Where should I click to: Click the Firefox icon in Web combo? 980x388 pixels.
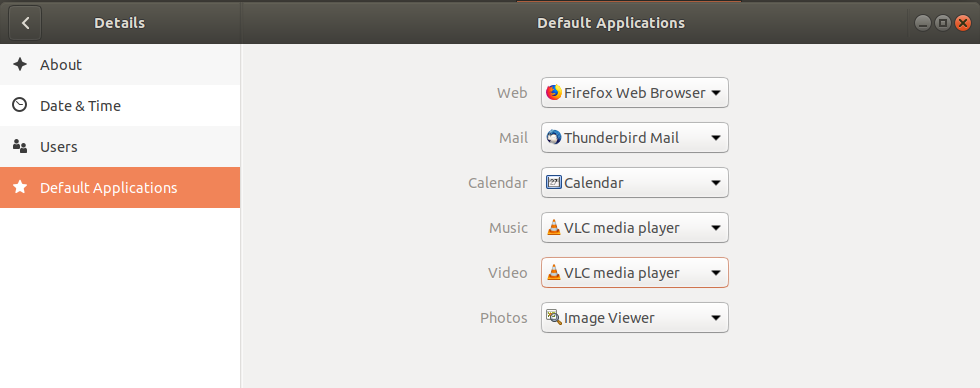[554, 92]
